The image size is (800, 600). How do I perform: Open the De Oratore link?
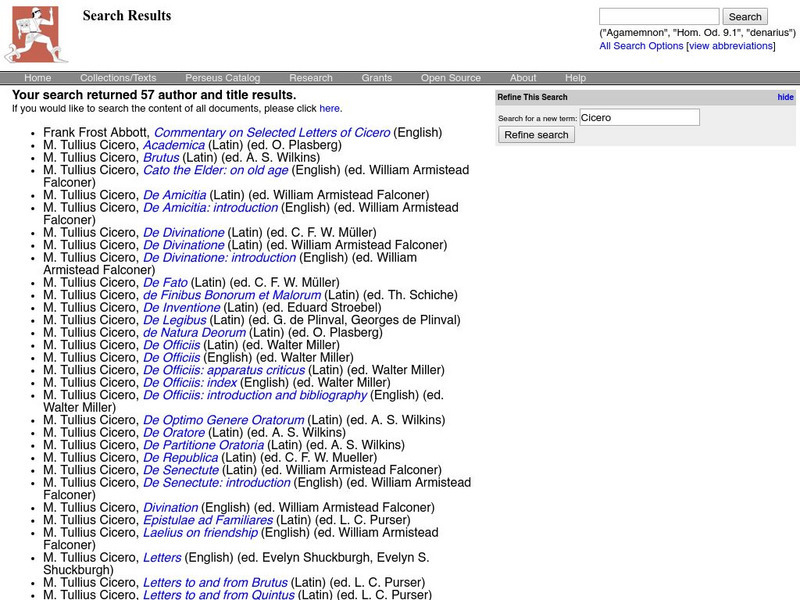click(x=174, y=433)
